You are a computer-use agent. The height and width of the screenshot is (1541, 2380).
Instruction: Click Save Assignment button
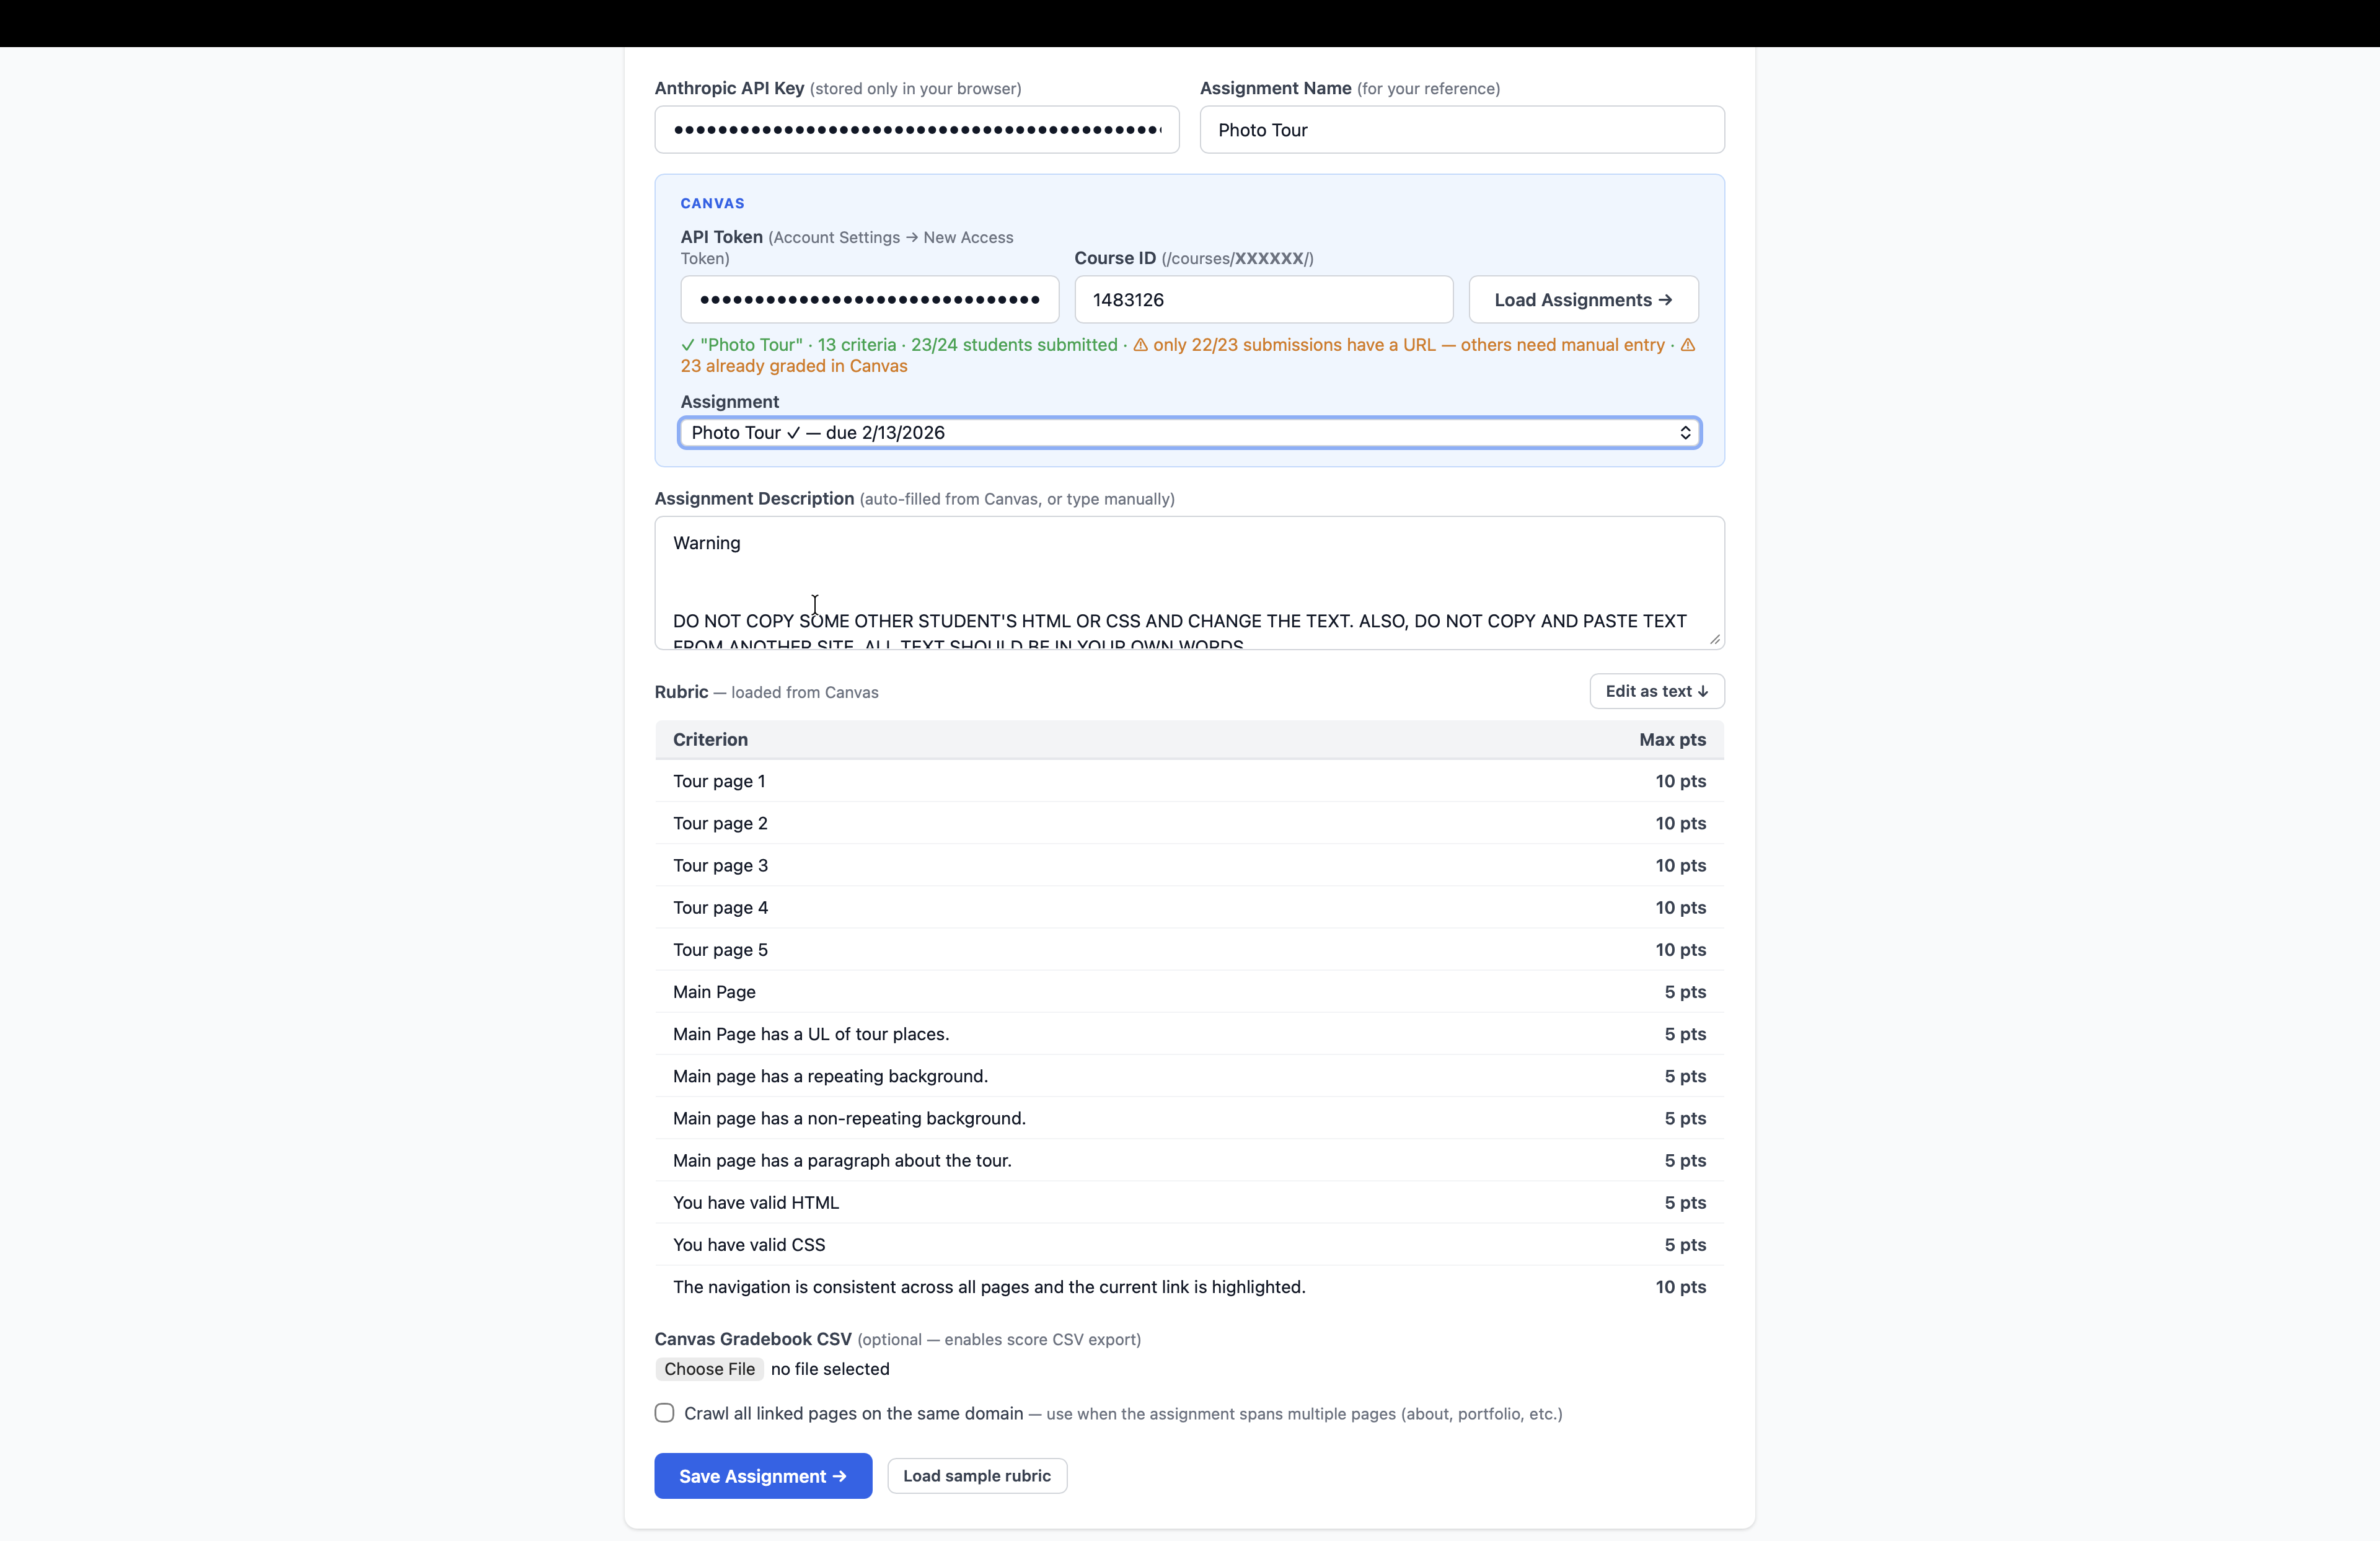point(763,1476)
